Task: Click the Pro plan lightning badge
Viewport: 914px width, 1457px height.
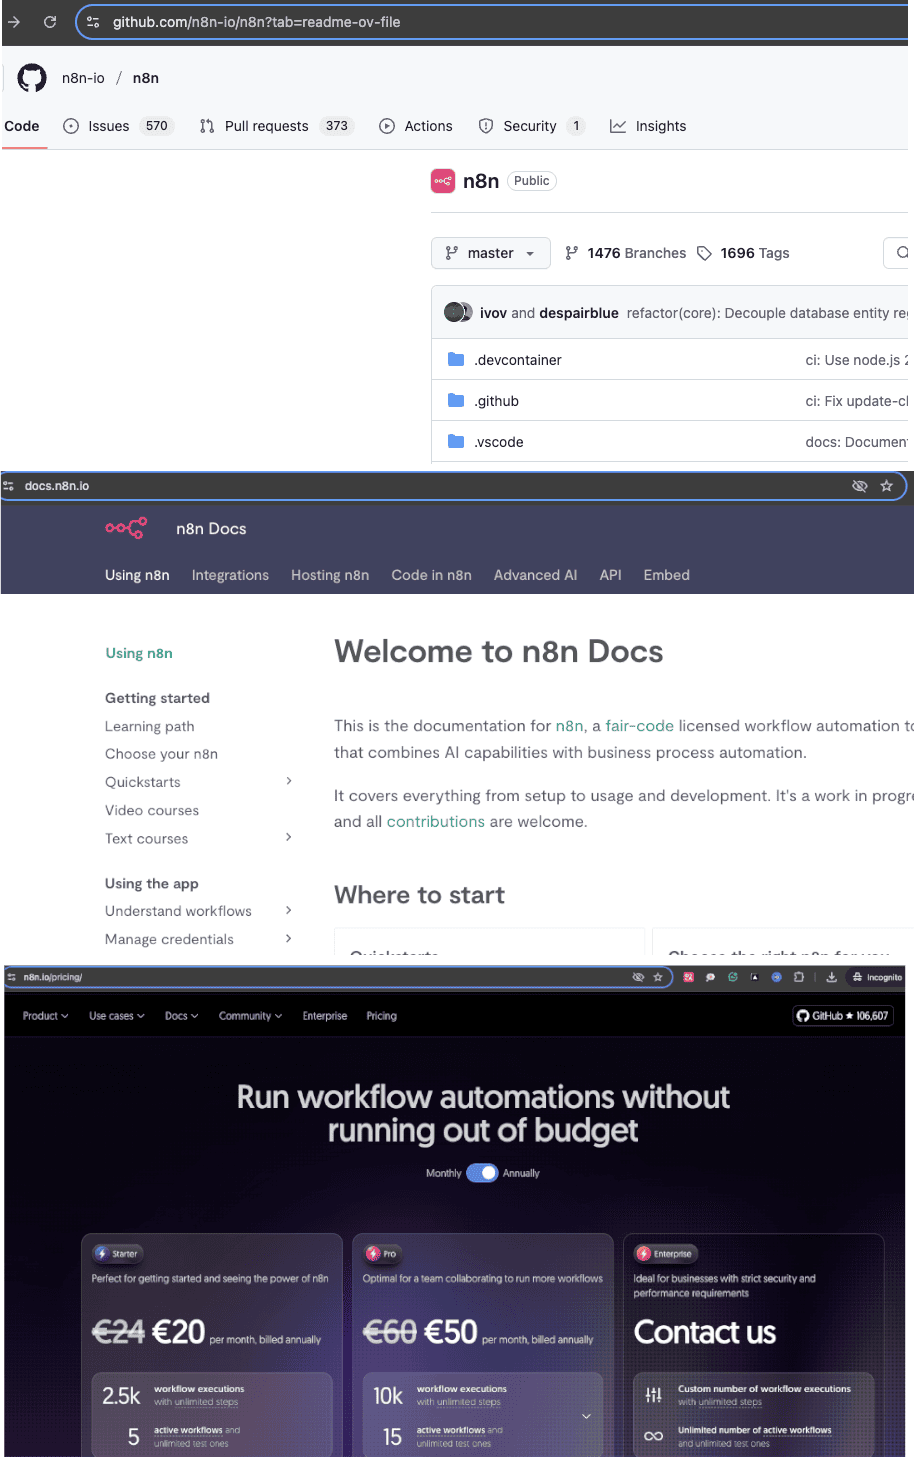Action: pyautogui.click(x=383, y=1253)
